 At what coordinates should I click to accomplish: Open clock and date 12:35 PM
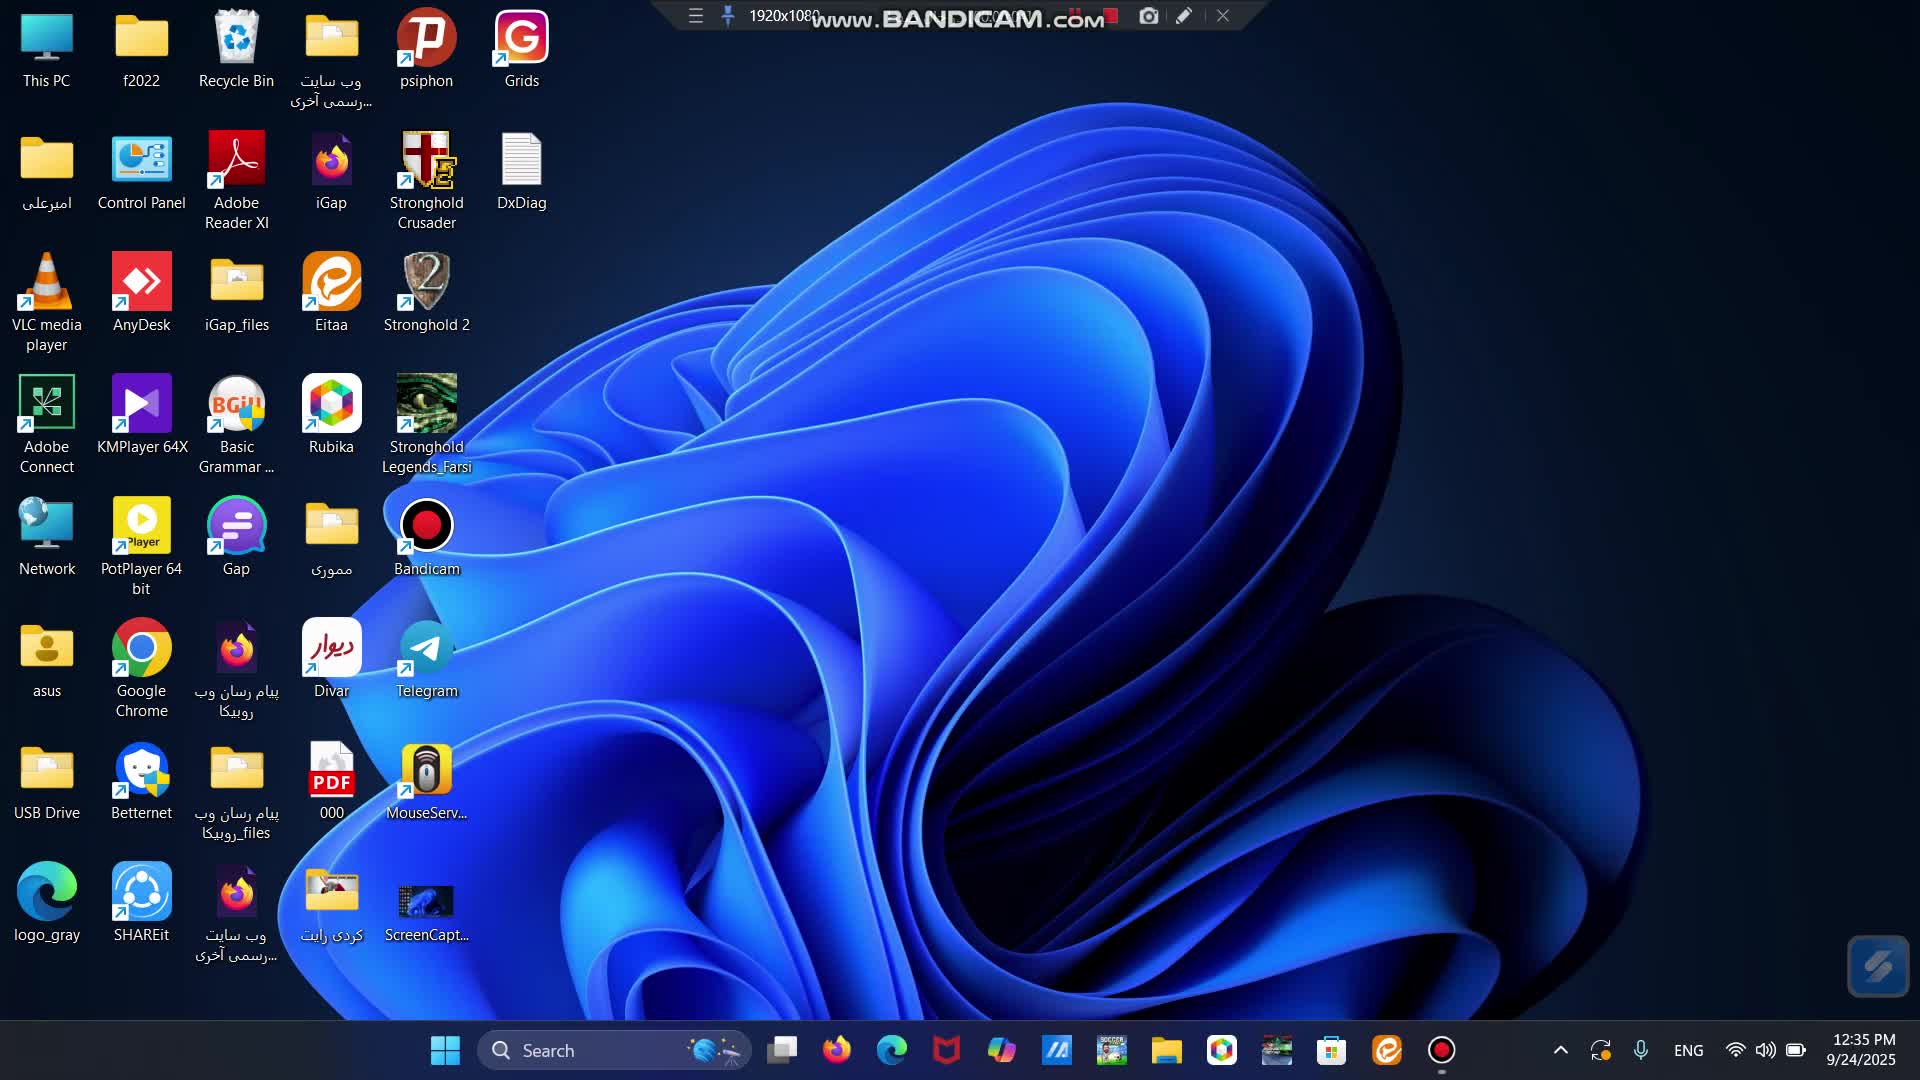click(x=1862, y=1050)
